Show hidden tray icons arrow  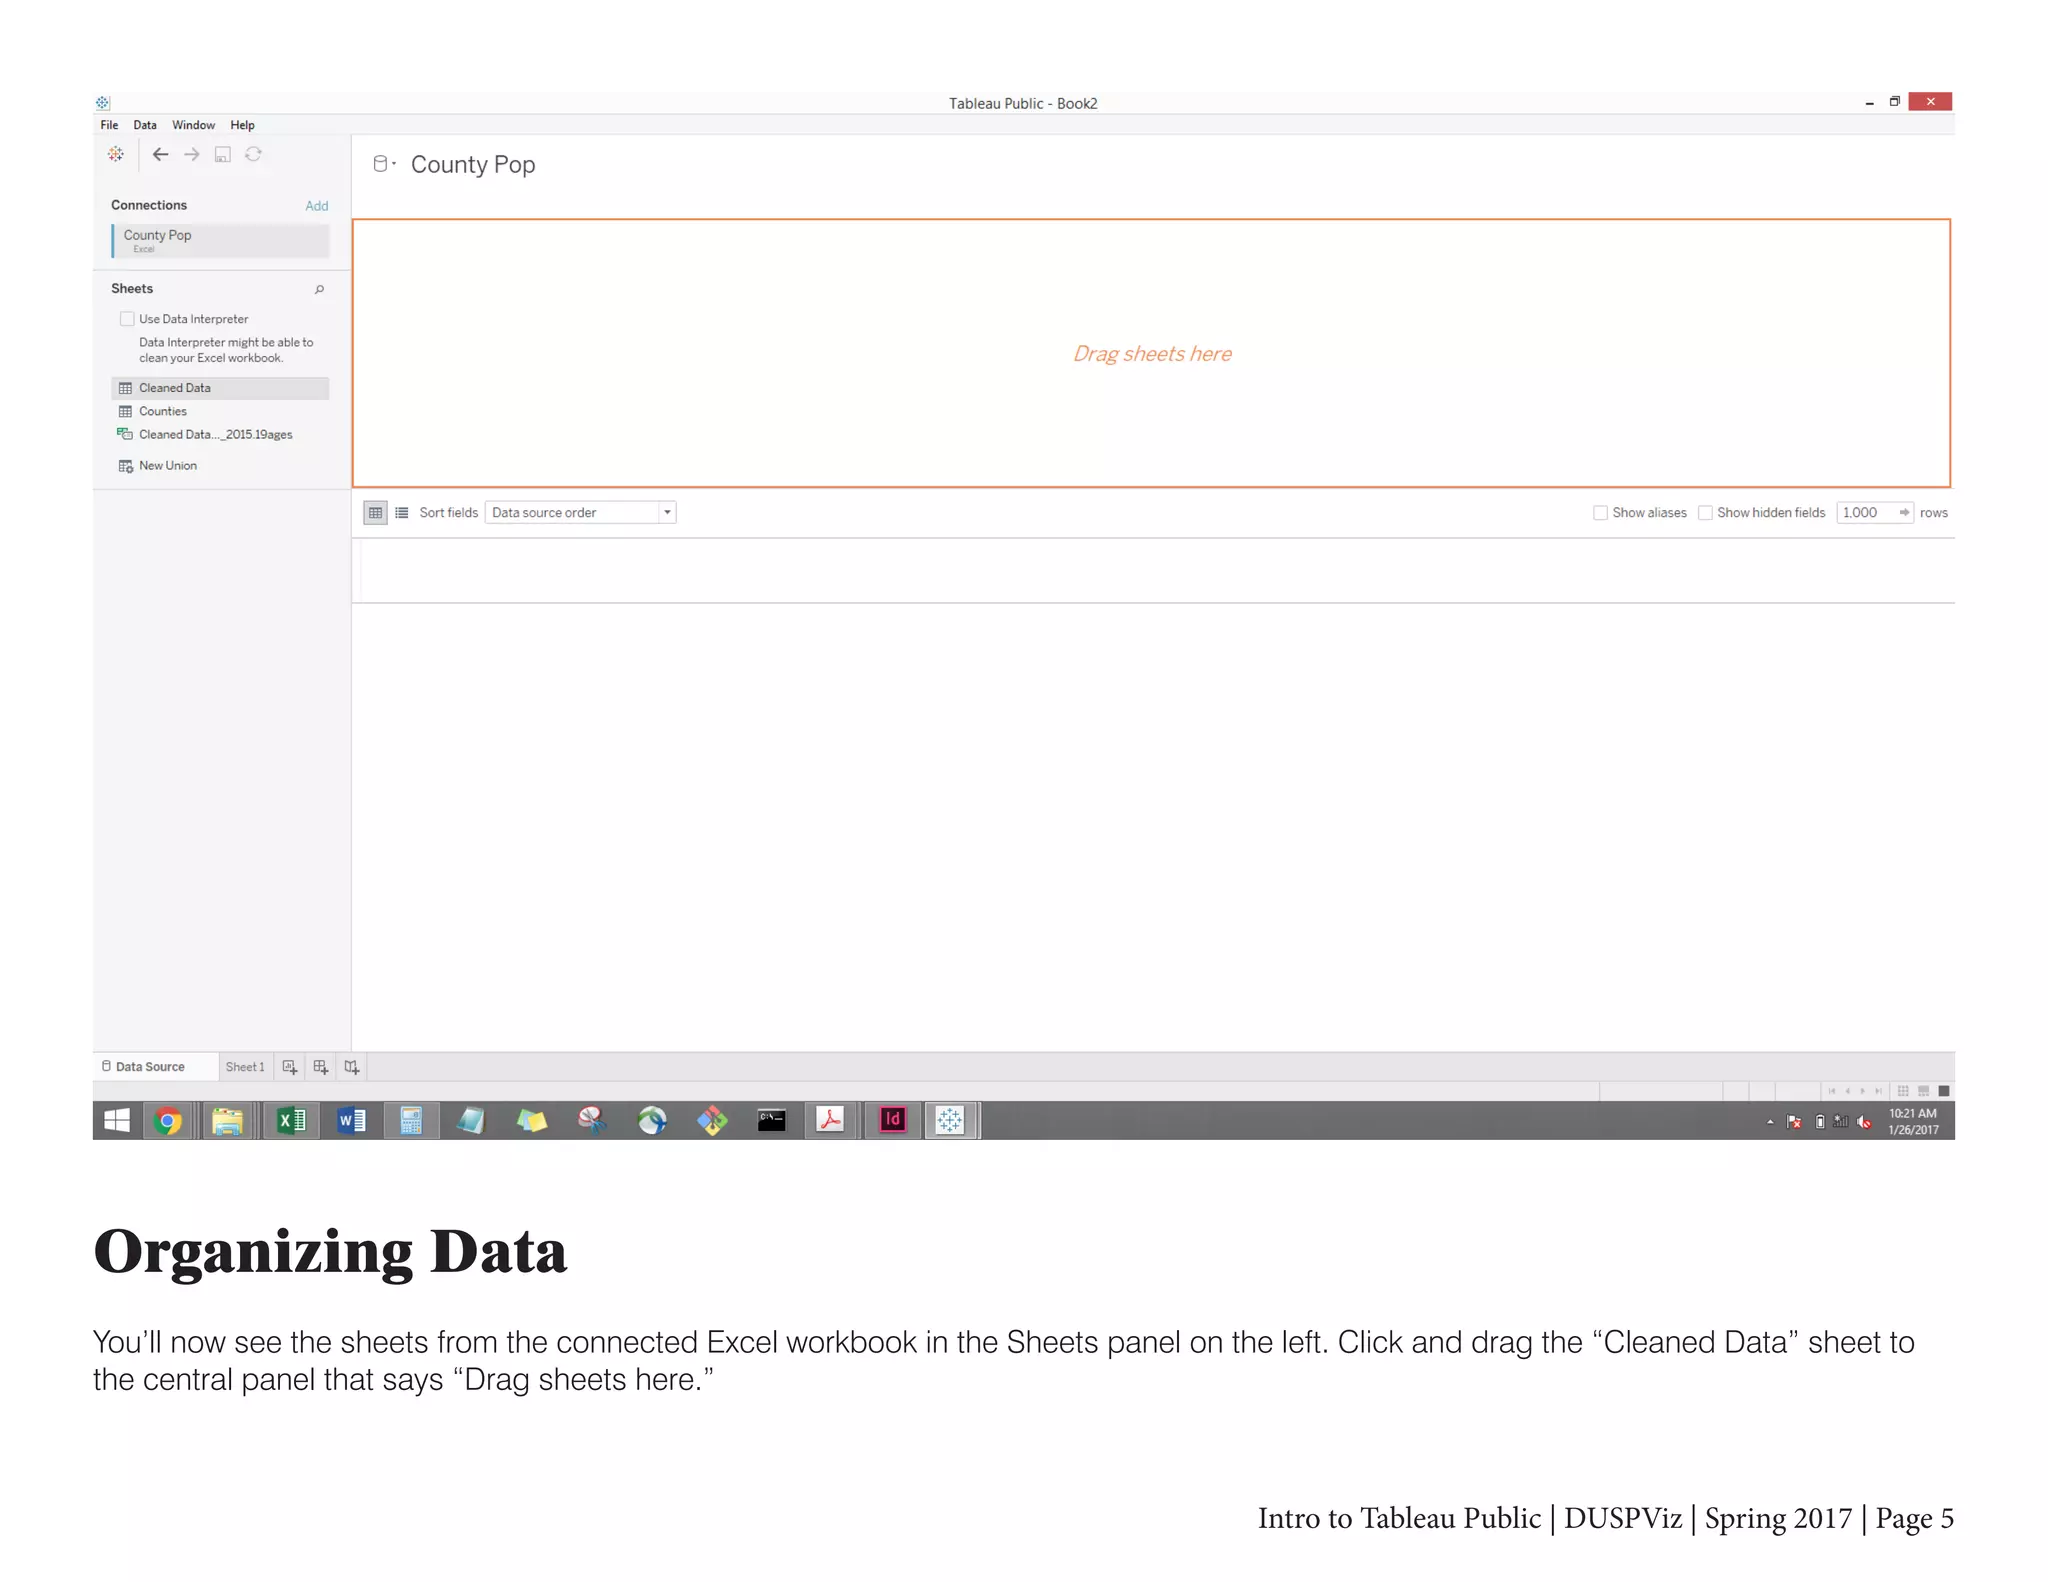coord(1770,1122)
